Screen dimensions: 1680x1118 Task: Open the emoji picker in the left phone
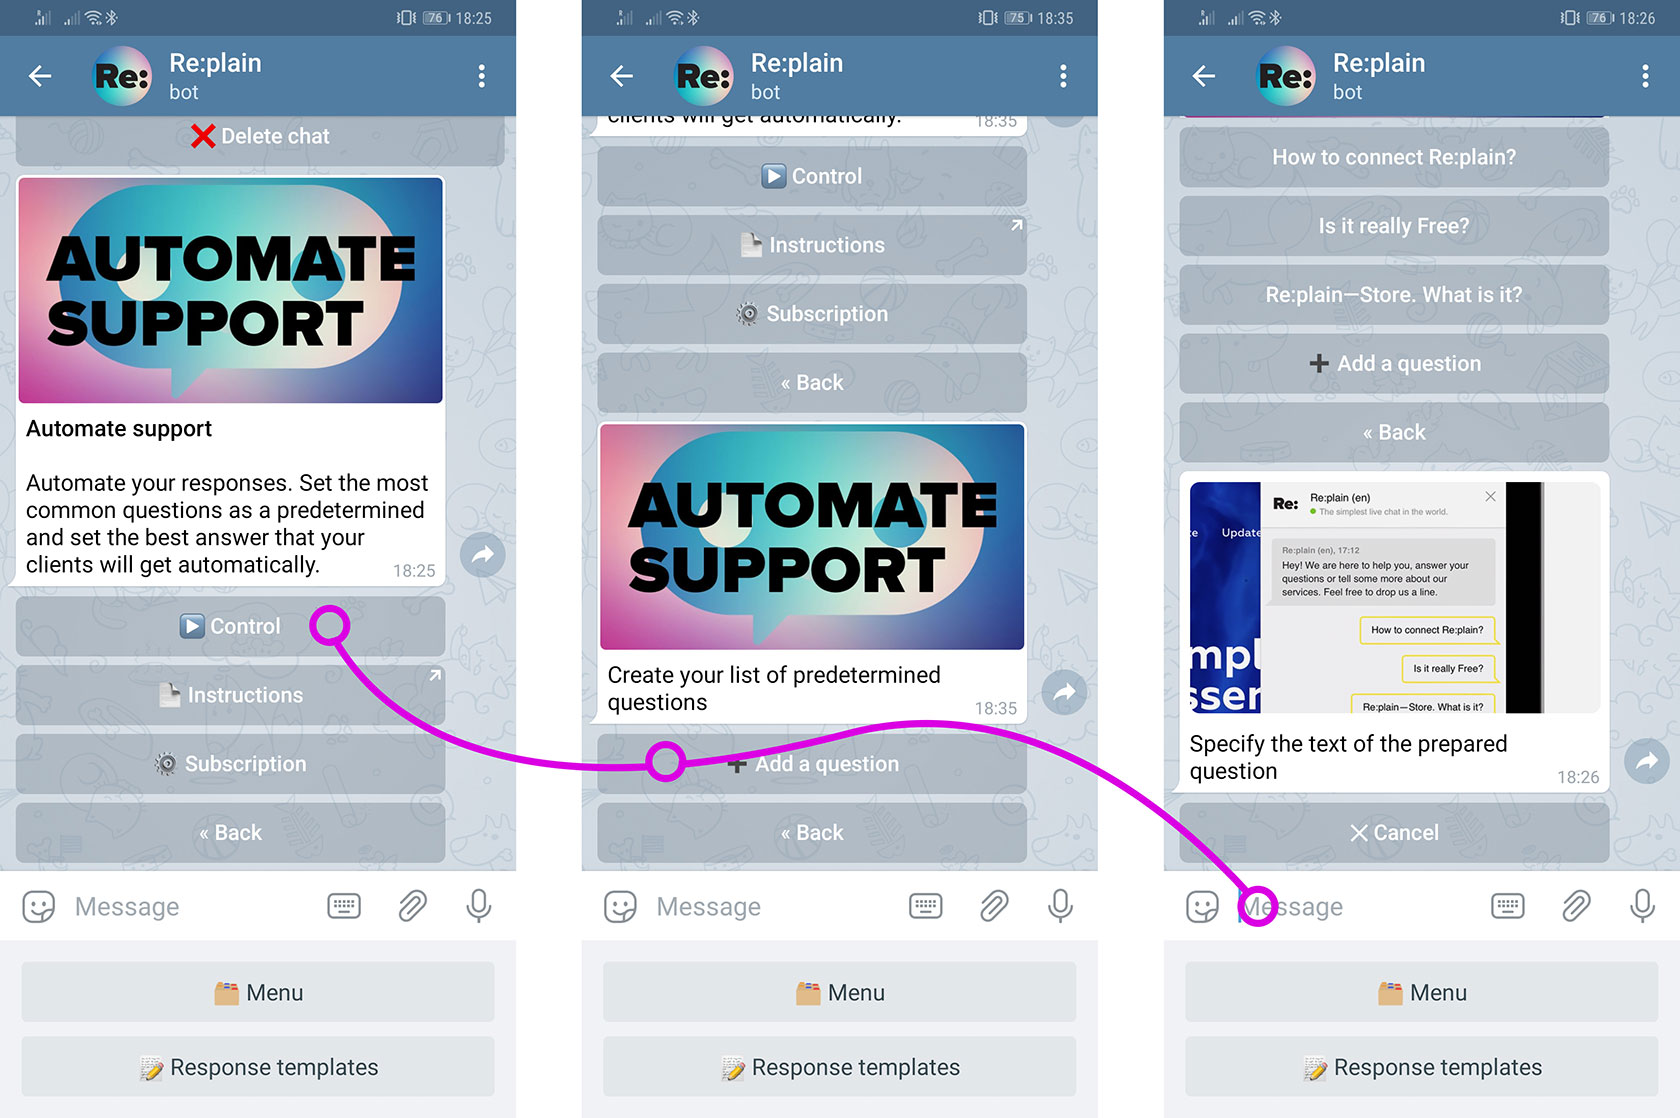(x=39, y=907)
